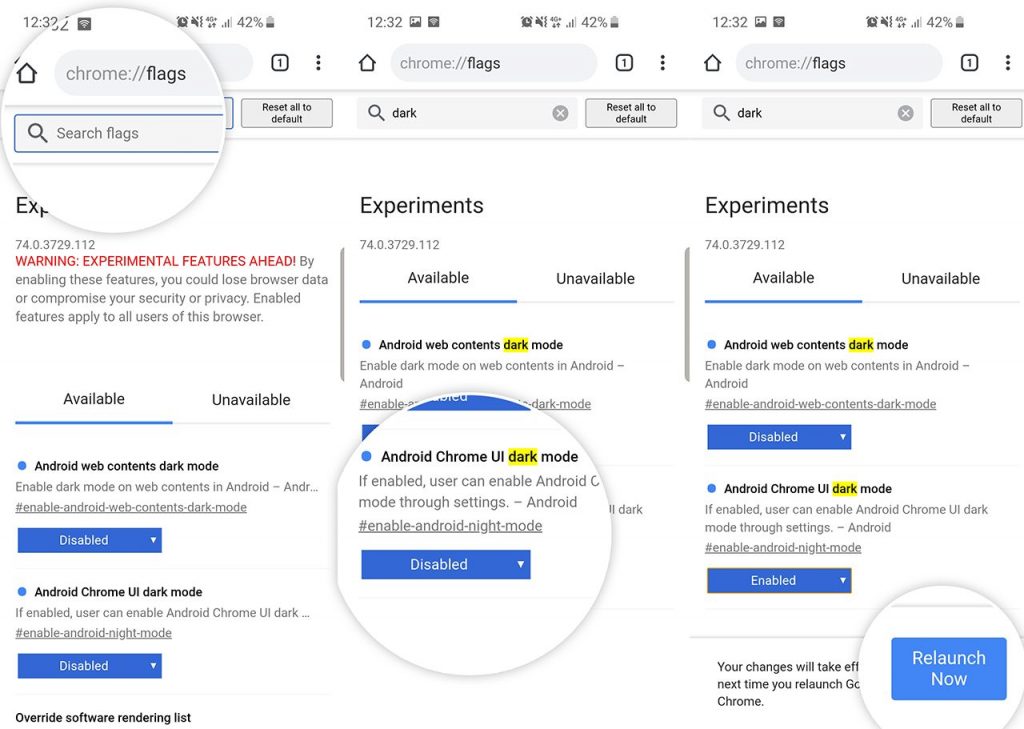
Task: Tap the battery icon in the middle screenshot's status bar
Action: click(614, 22)
